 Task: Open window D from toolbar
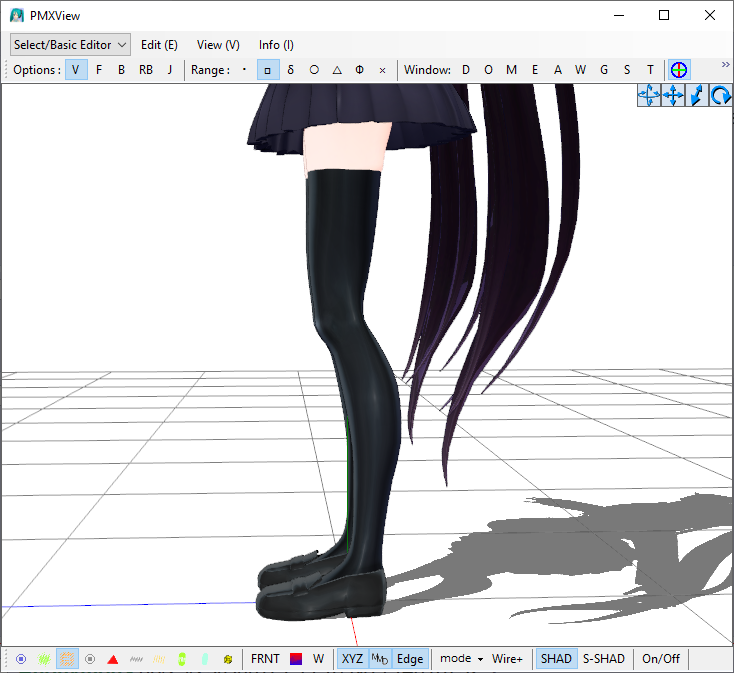(x=466, y=70)
